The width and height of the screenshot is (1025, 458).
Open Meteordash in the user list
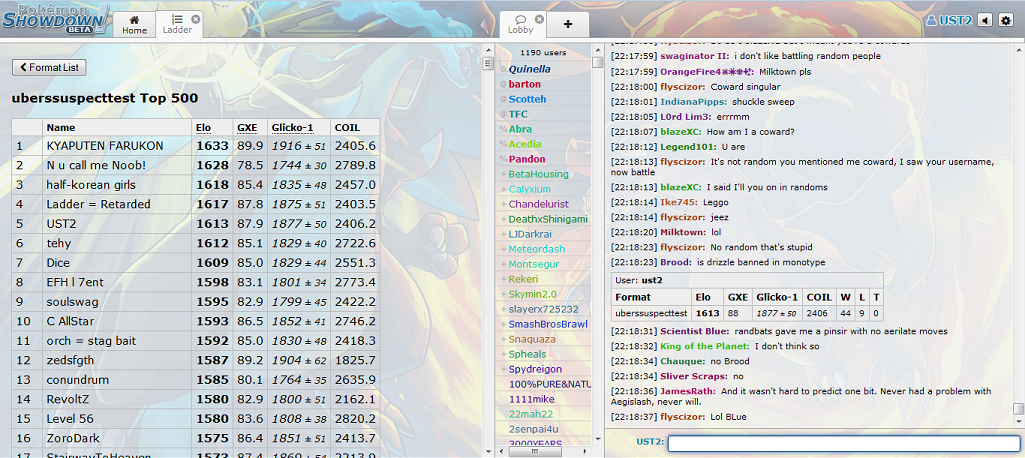pos(537,249)
